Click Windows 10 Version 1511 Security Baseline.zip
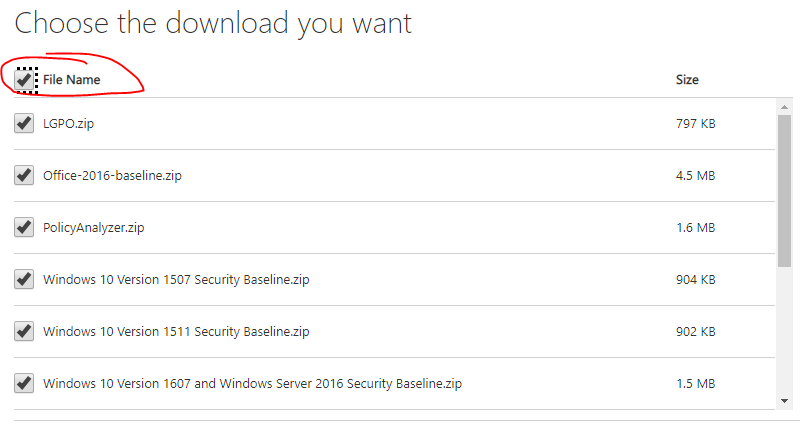This screenshot has height=442, width=800. click(x=176, y=332)
